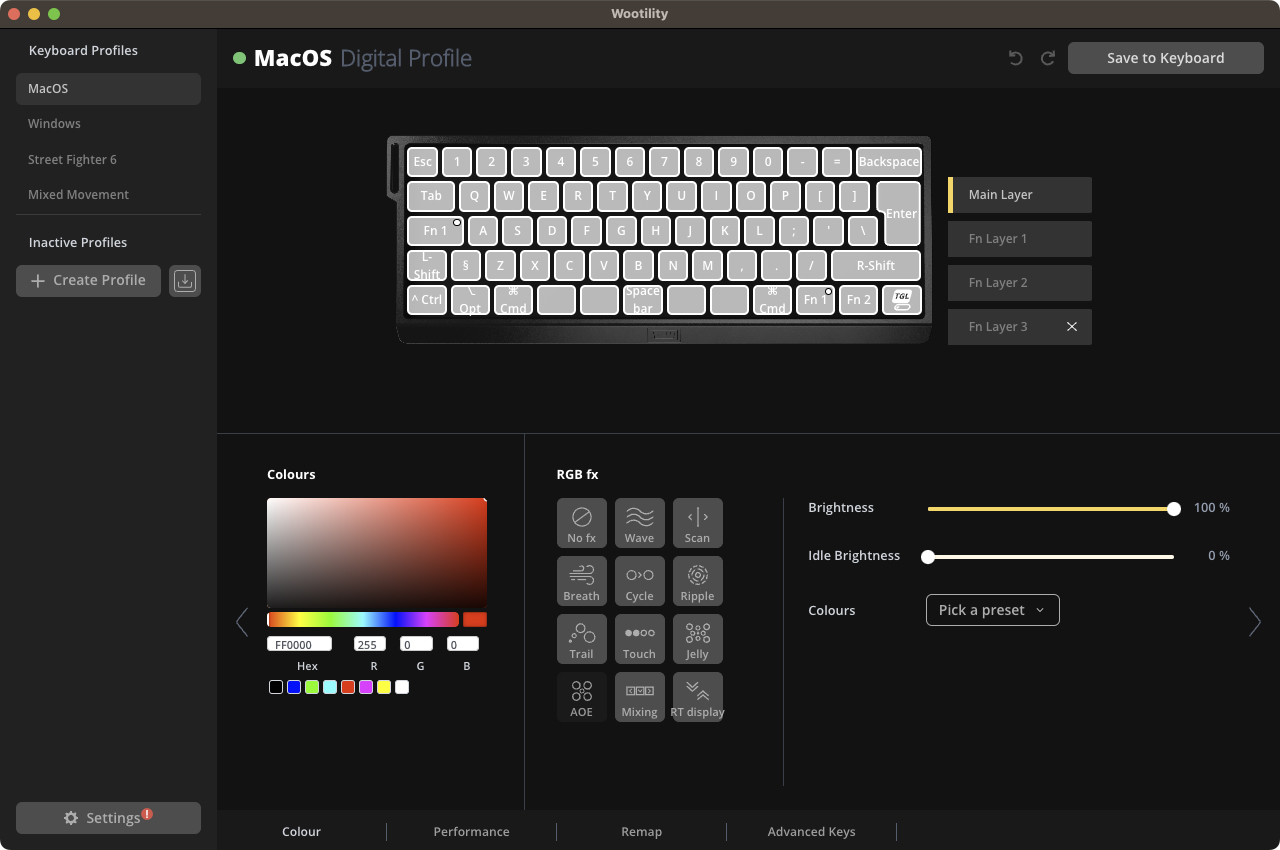Select the ^ Ctrl key on keyboard

(x=427, y=300)
